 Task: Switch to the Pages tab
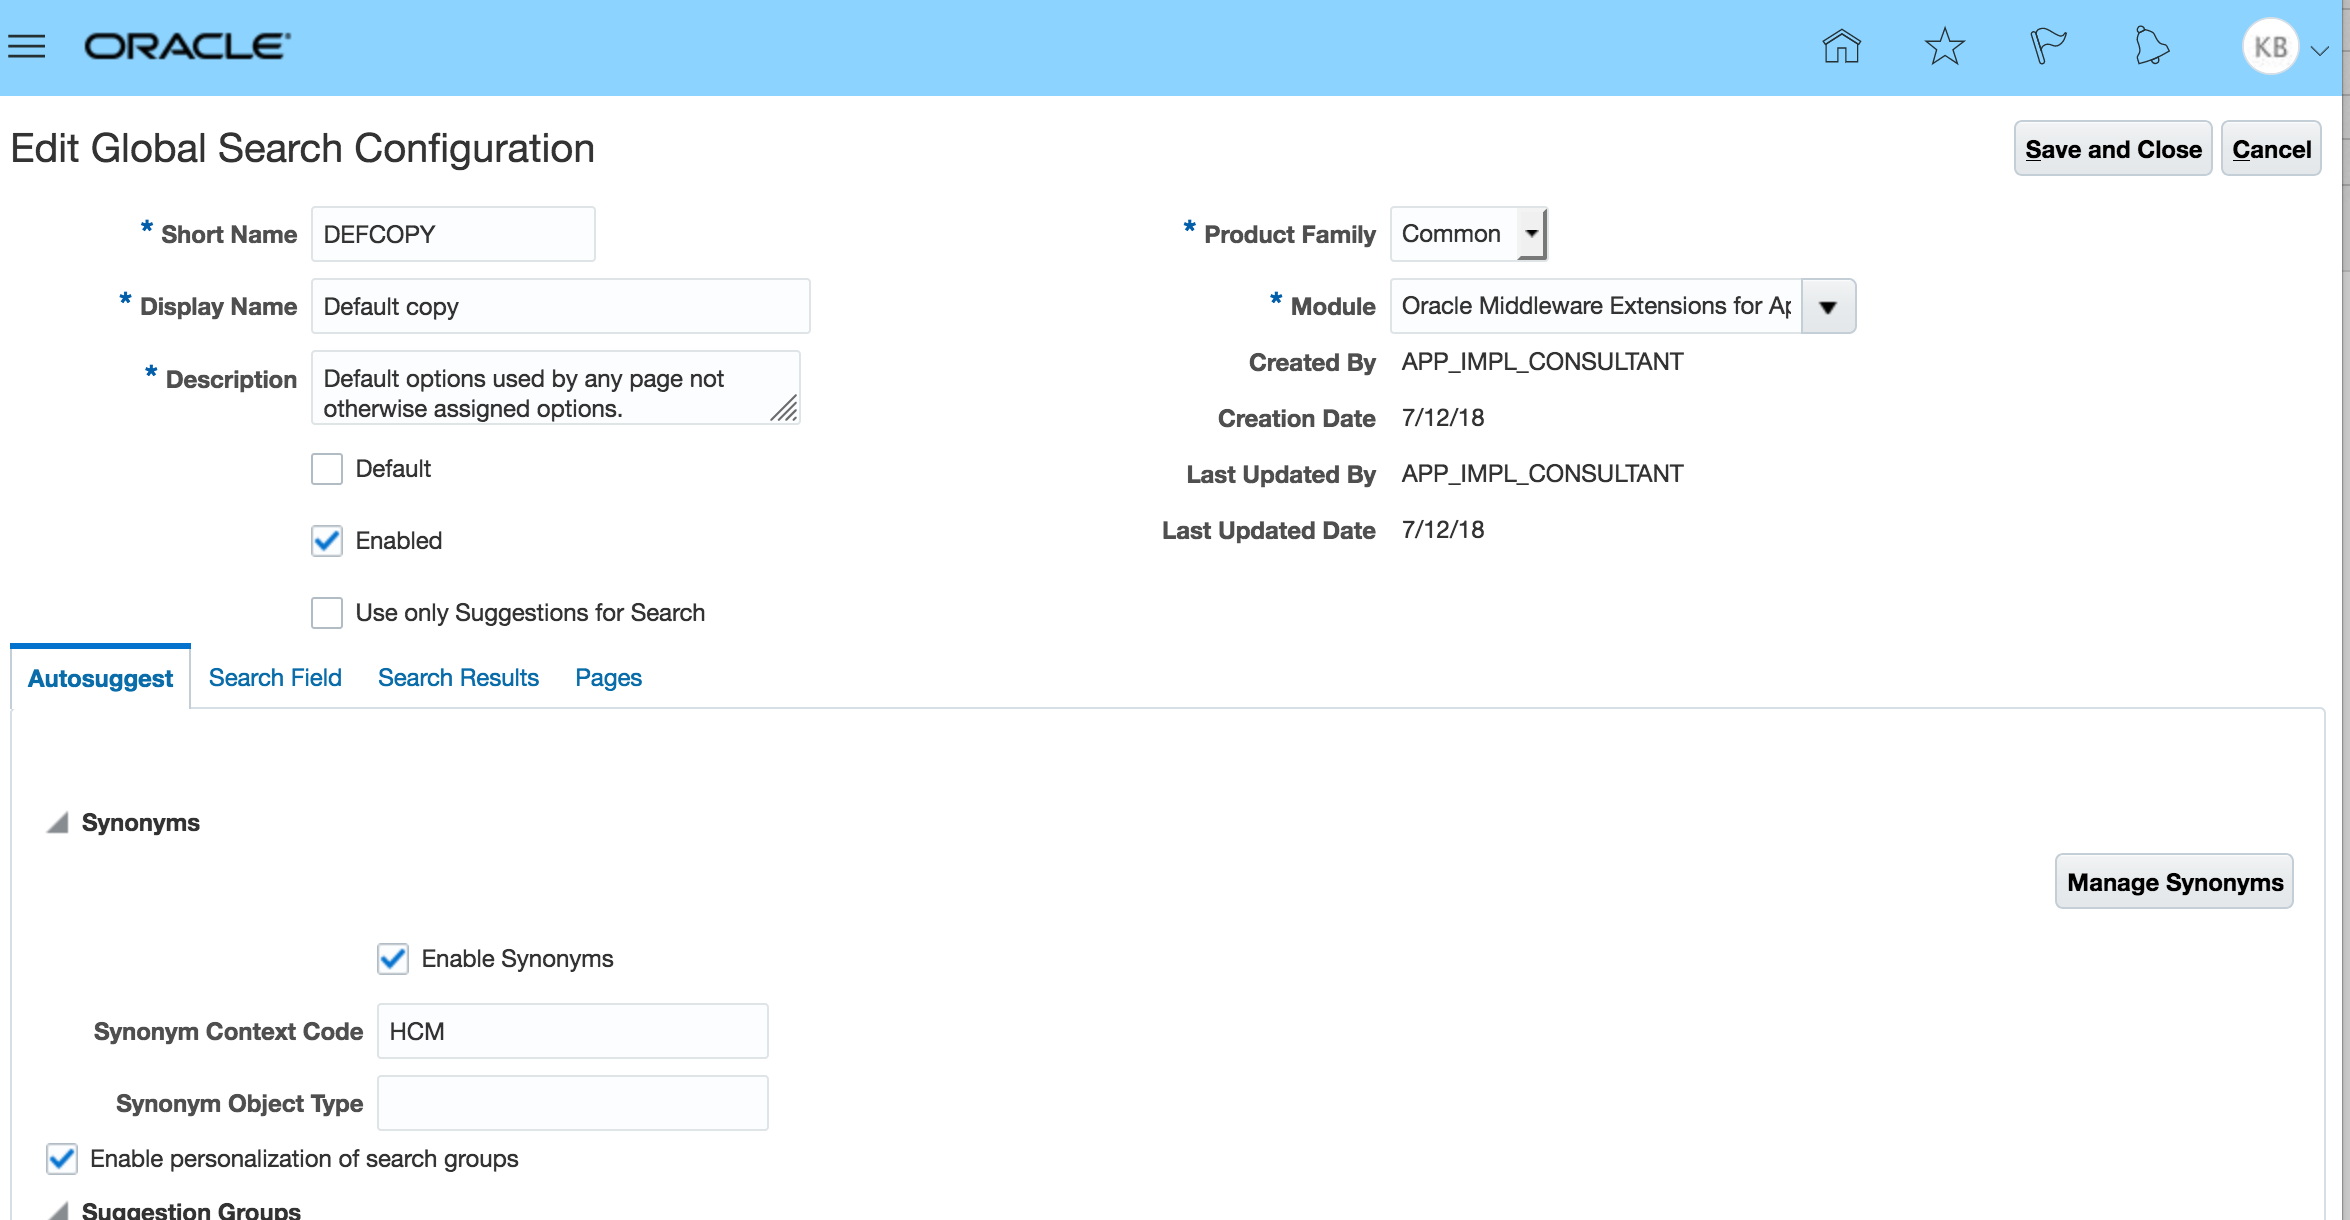[x=608, y=678]
